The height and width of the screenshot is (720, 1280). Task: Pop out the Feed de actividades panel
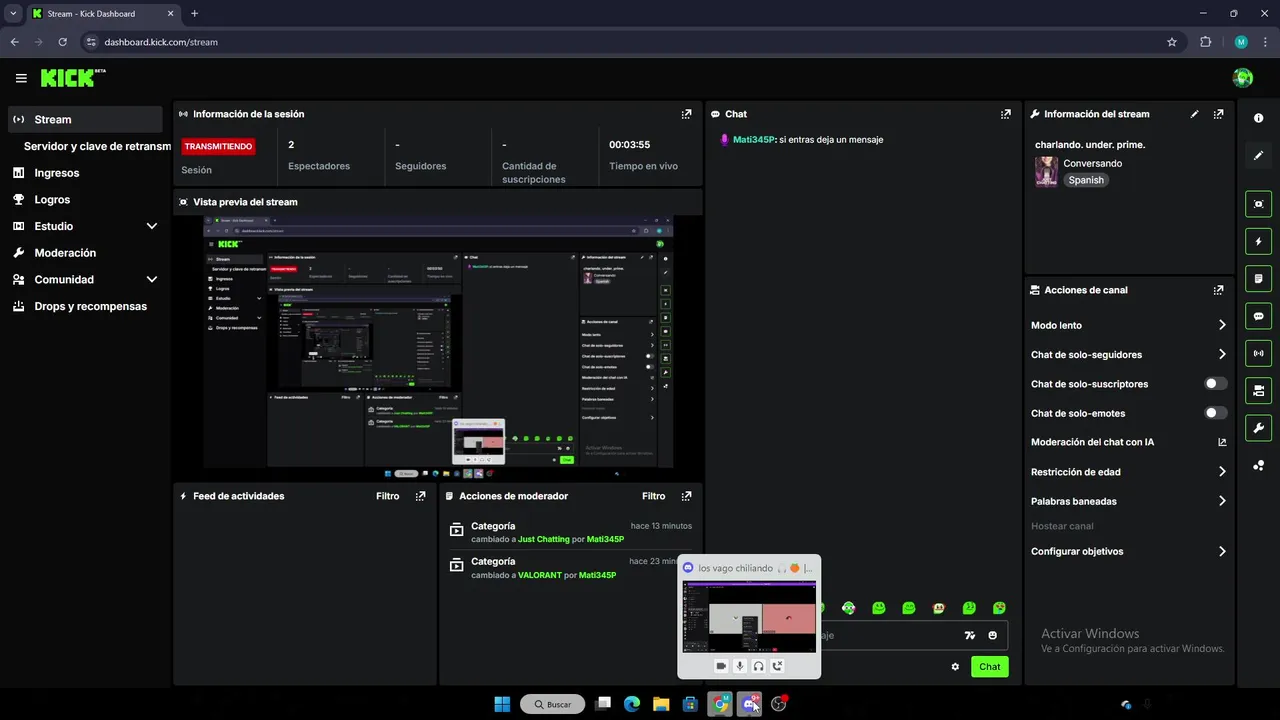click(420, 496)
